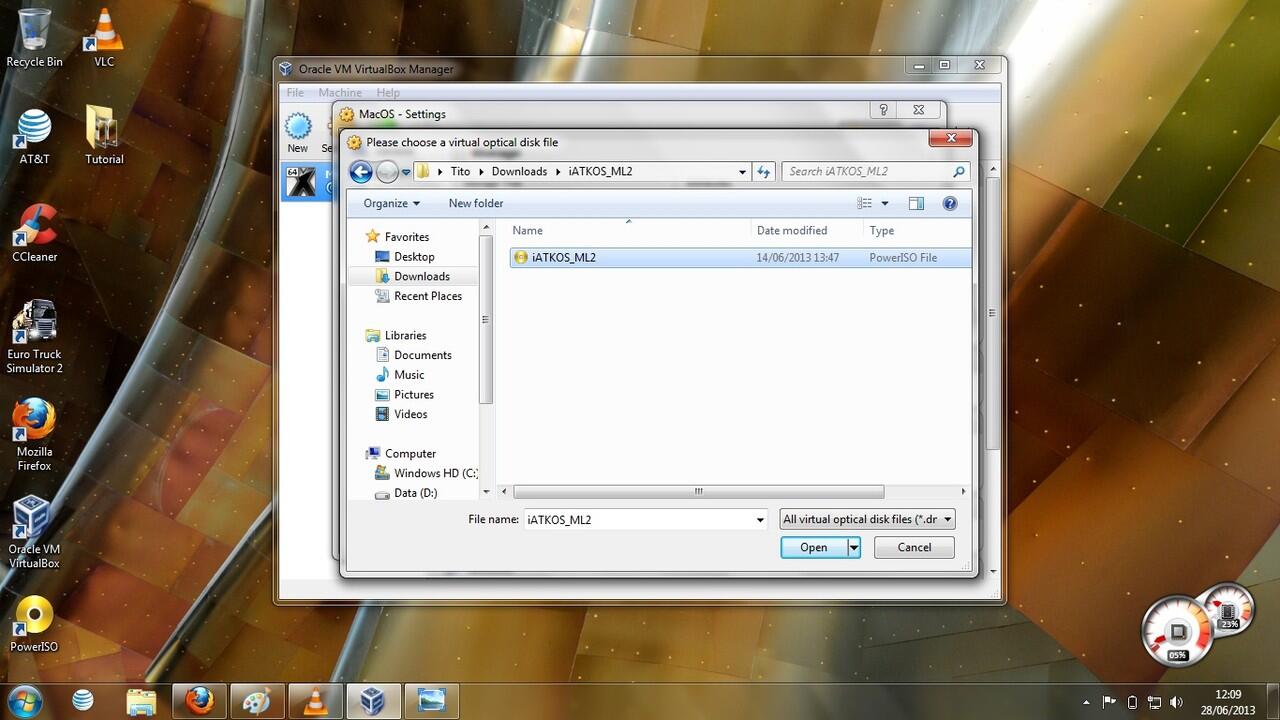
Task: Expand the address bar history dropdown
Action: point(742,172)
